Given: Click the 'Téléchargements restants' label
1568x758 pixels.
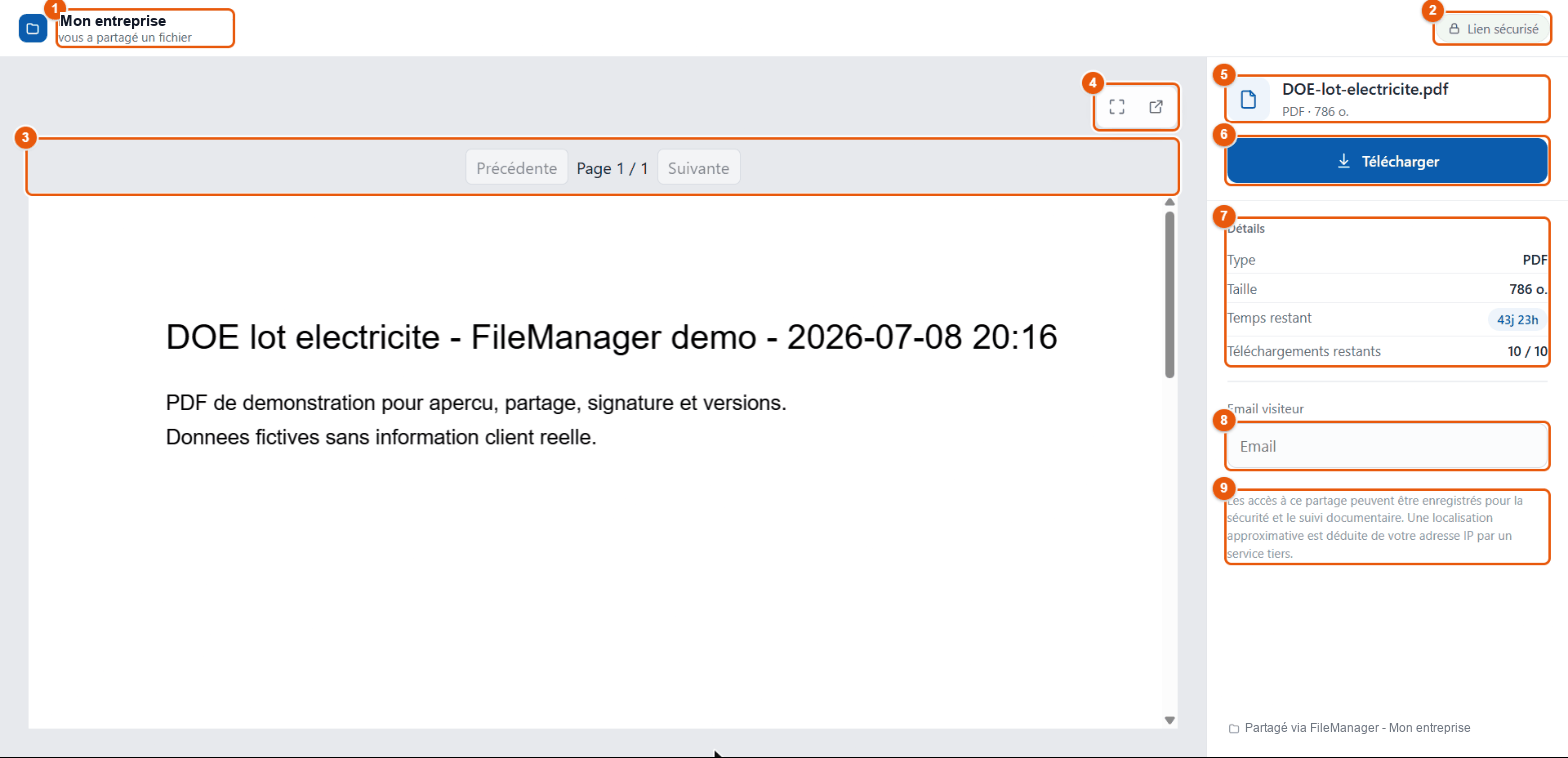Looking at the screenshot, I should (1304, 351).
